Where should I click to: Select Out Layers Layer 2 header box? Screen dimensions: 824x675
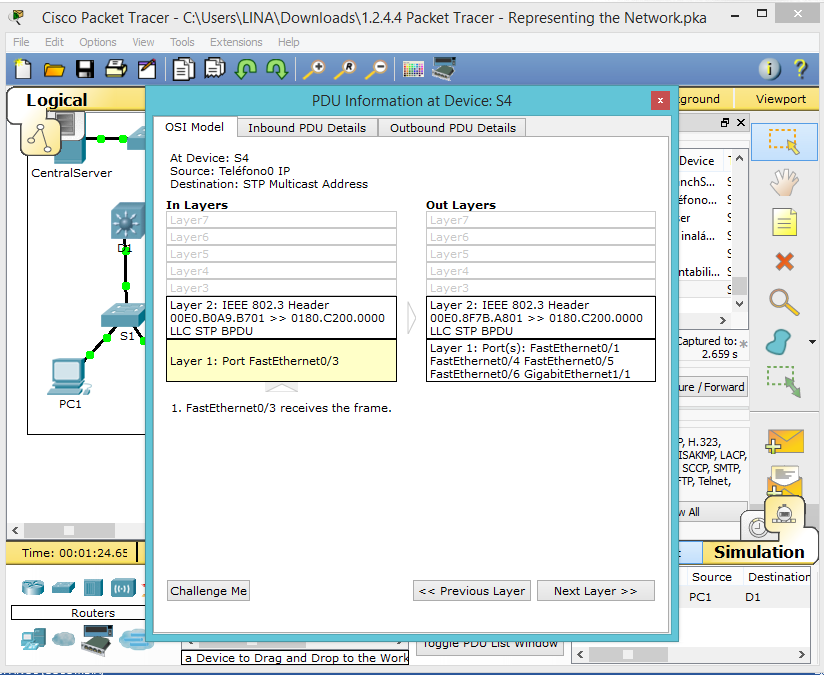(541, 318)
